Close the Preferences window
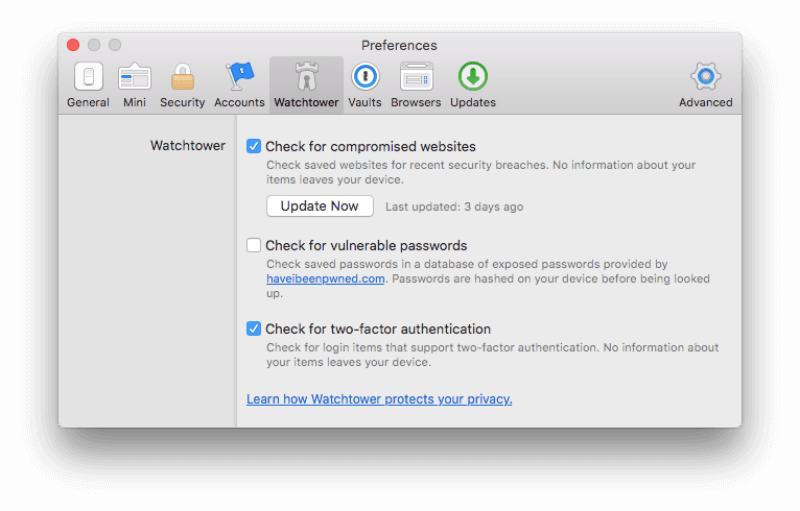This screenshot has height=511, width=800. (73, 45)
